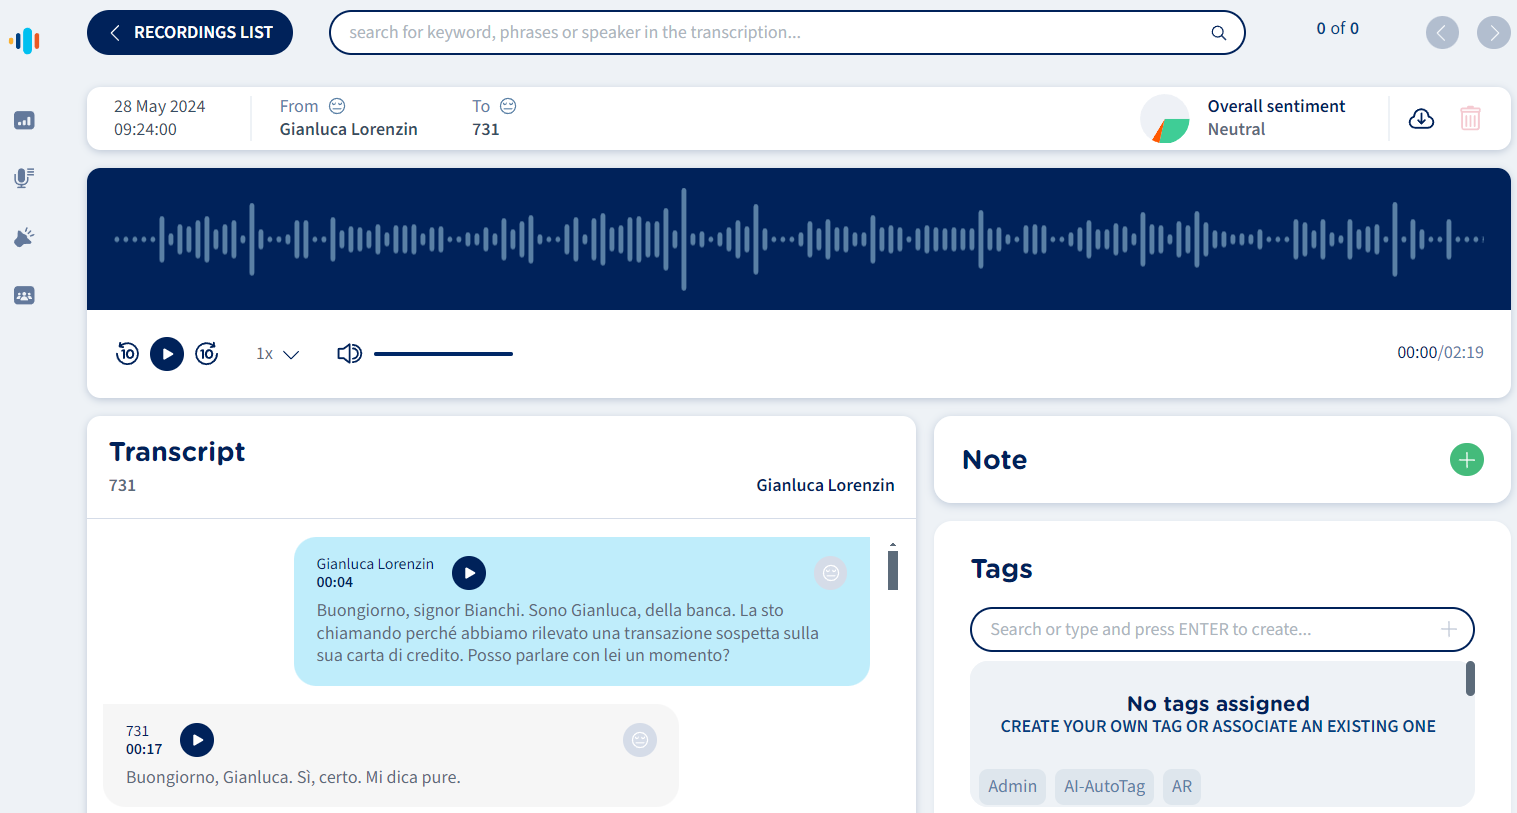
Task: Go back to Recordings List
Action: coord(190,33)
